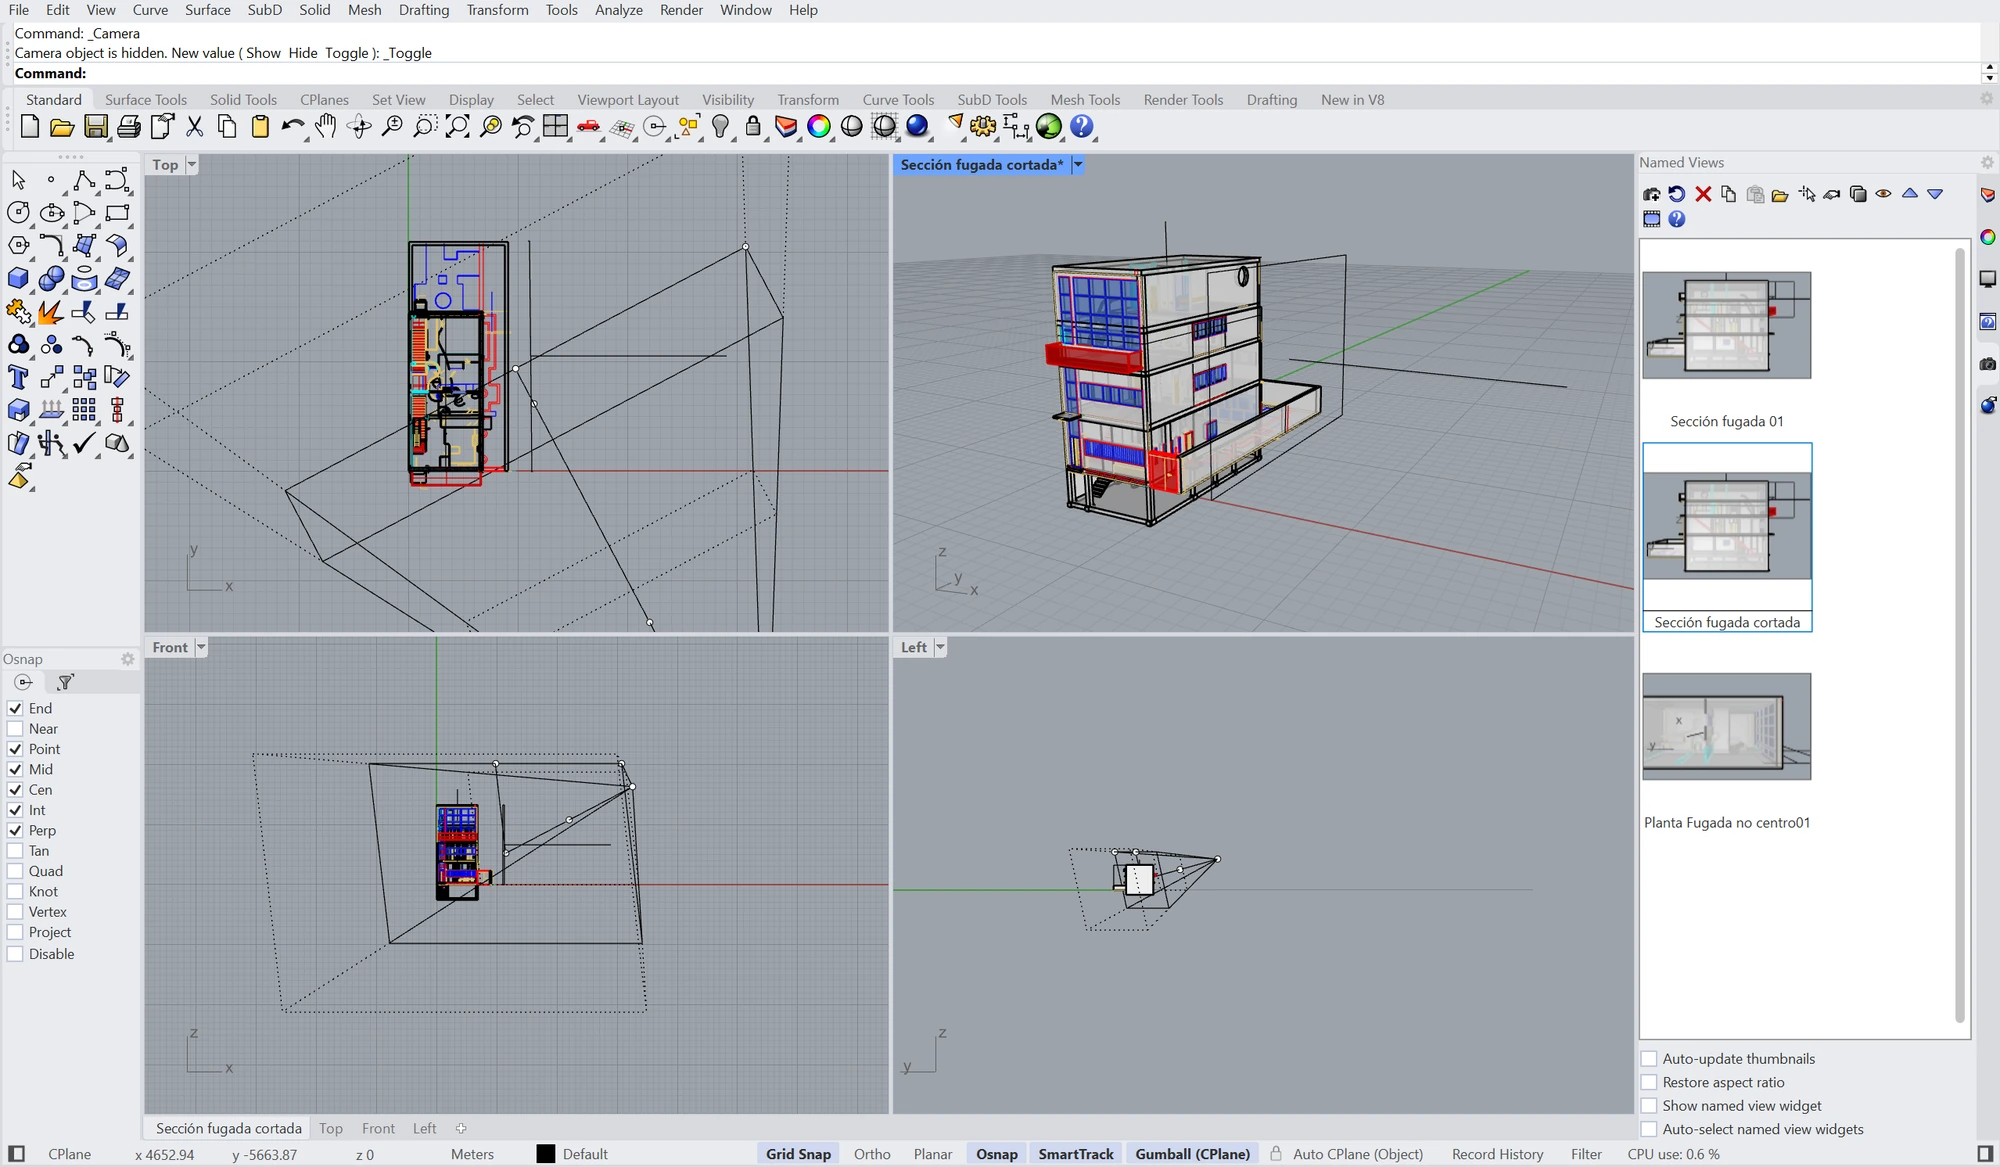Click Record History in status bar

tap(1498, 1154)
